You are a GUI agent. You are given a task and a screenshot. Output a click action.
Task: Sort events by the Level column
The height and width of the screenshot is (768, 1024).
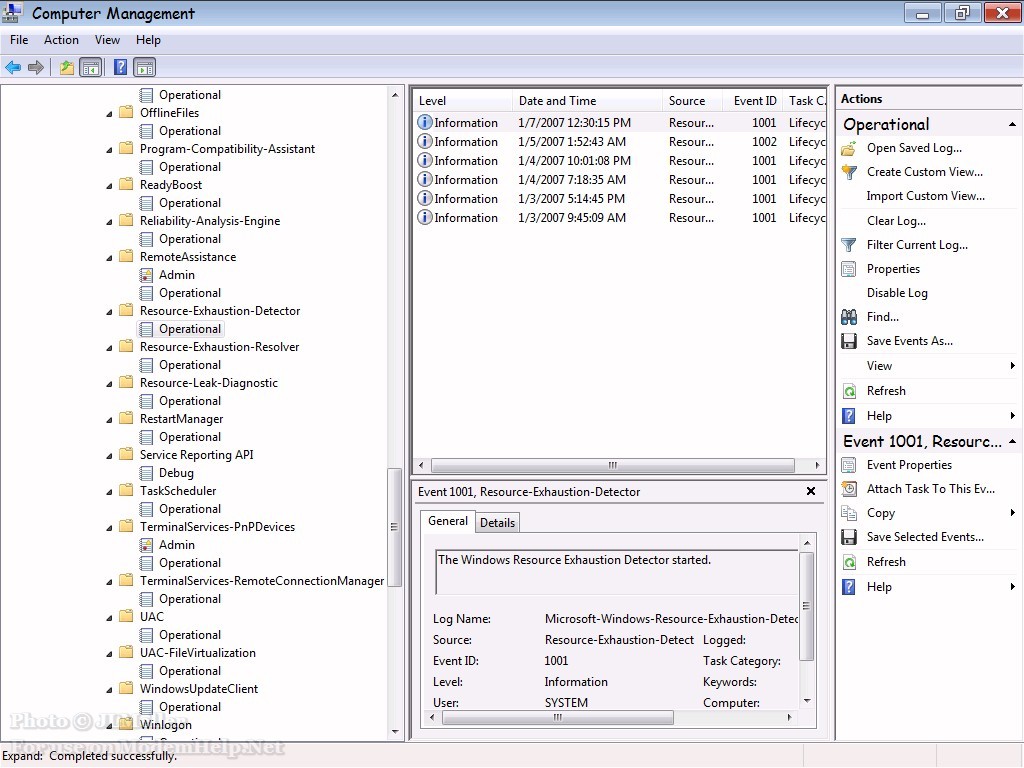(462, 101)
